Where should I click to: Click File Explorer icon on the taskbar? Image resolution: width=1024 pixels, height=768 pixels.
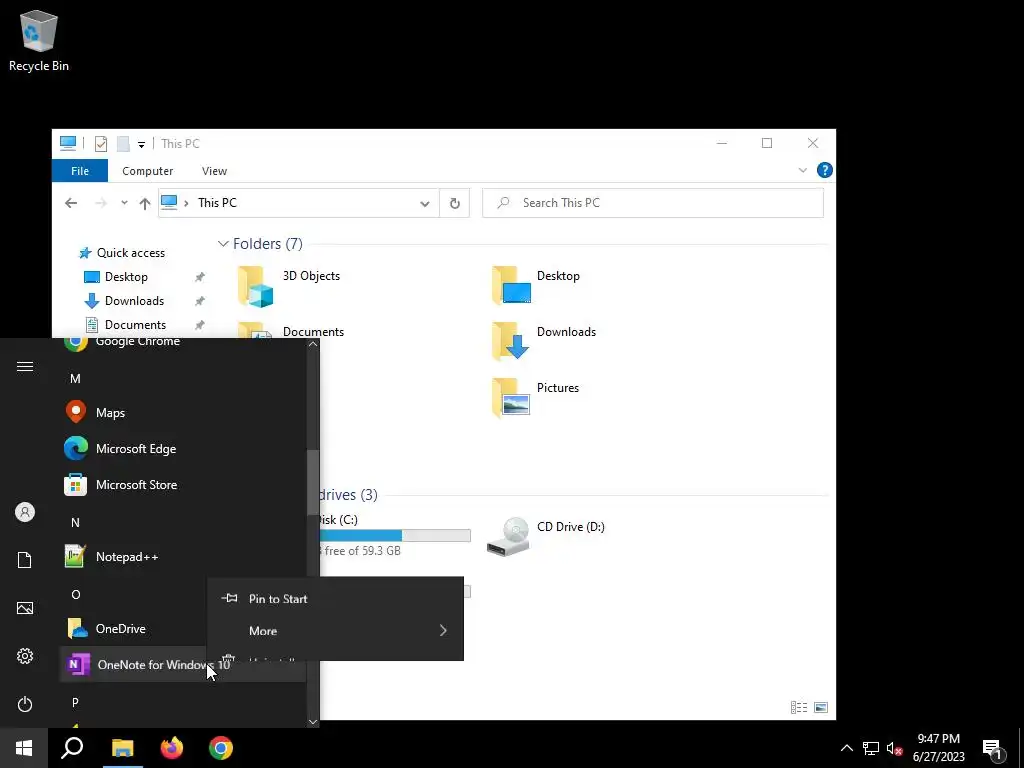click(122, 748)
